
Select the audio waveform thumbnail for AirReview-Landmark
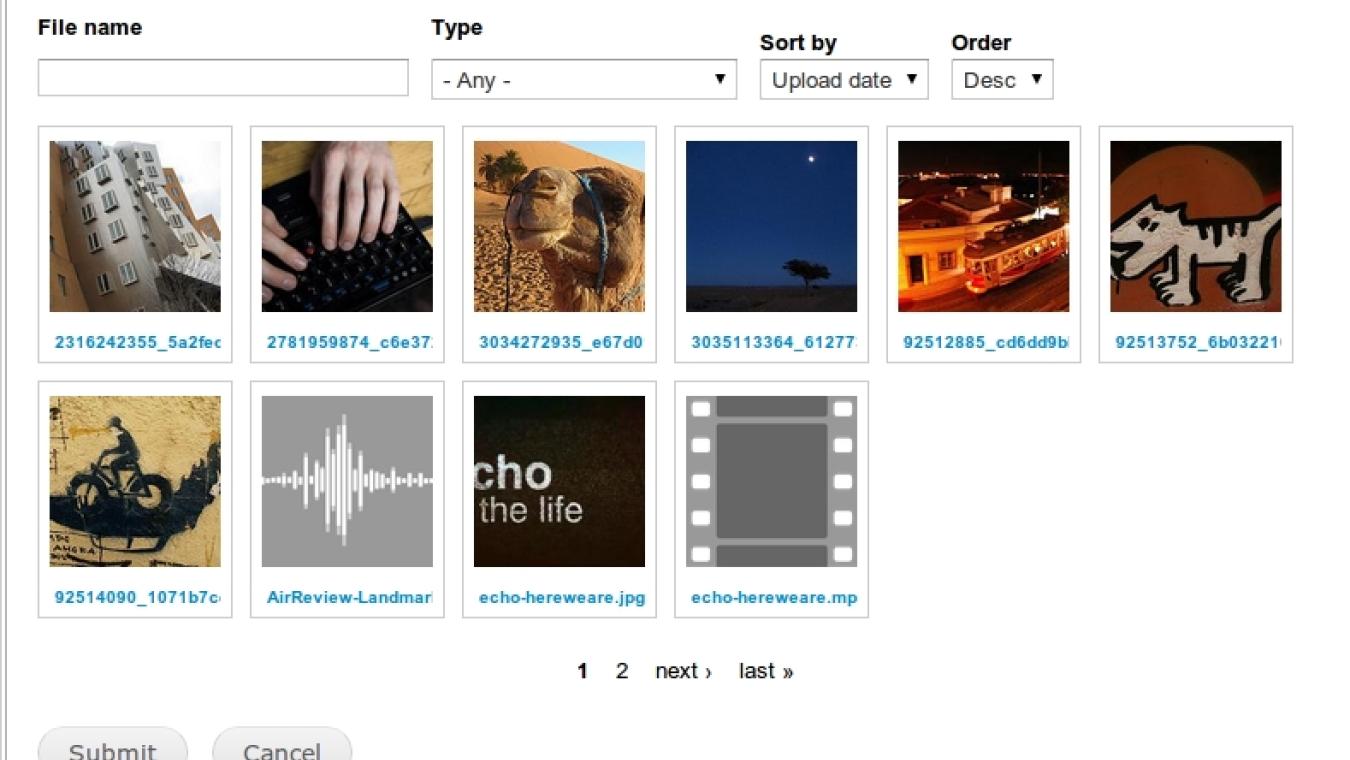coord(347,481)
